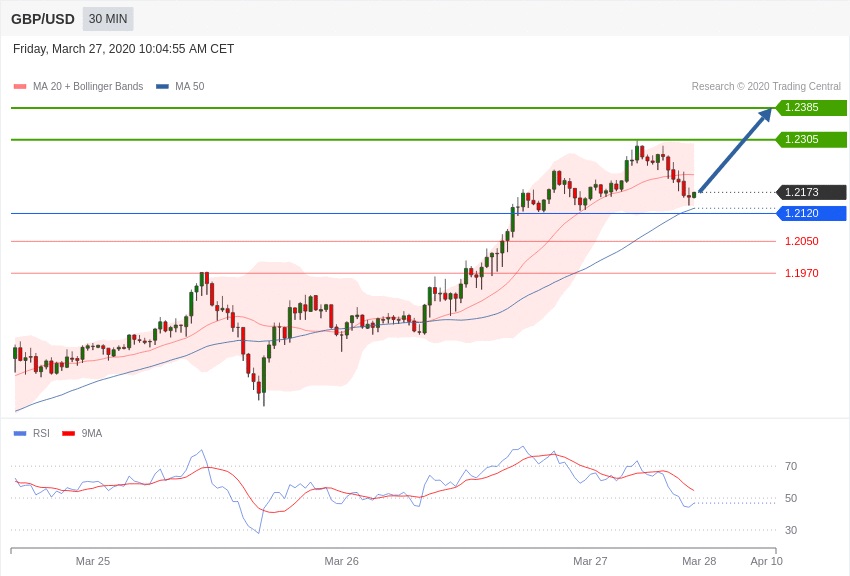Viewport: 850px width, 576px height.
Task: Select the Mar 27 date axis label
Action: click(590, 561)
